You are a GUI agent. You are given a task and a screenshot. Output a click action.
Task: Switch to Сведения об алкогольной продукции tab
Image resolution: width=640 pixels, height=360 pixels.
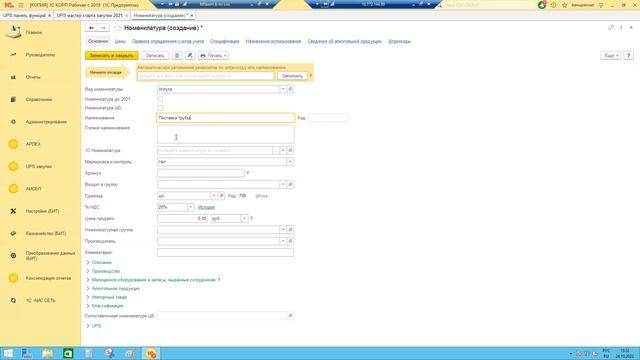pos(344,41)
